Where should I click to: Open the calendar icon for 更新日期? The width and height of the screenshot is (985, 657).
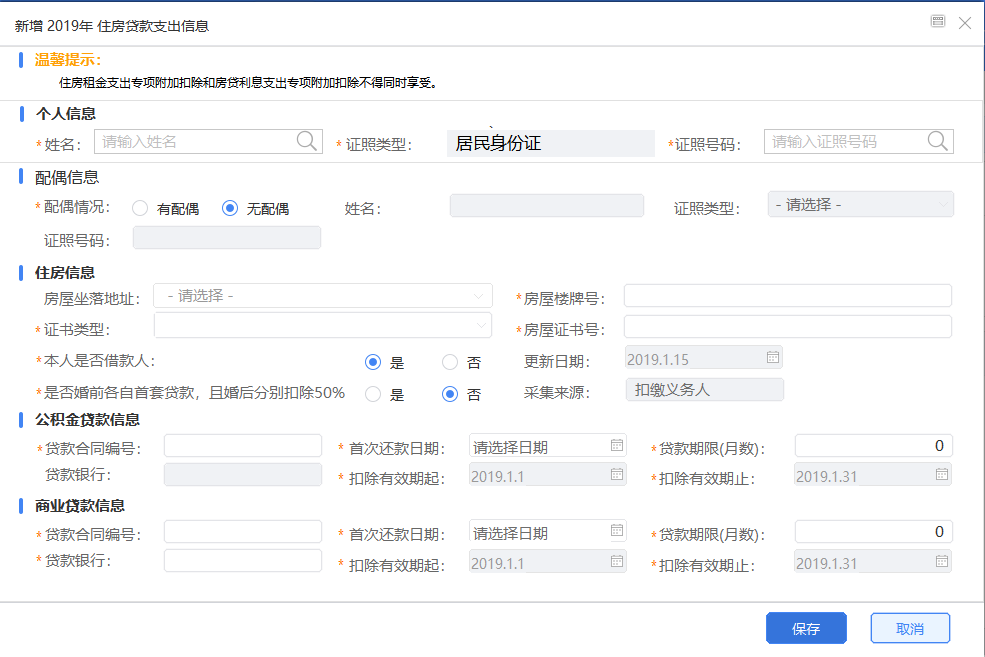coord(773,357)
